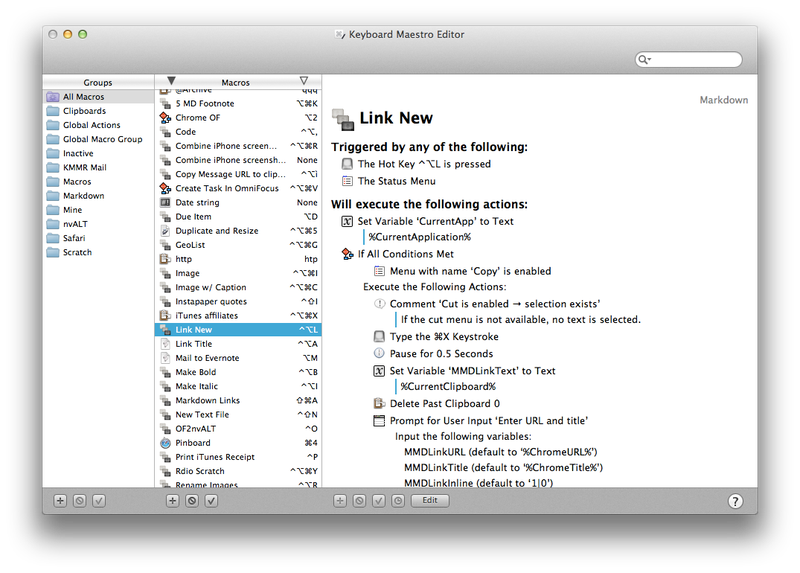Select the Macros group folder

(98, 182)
